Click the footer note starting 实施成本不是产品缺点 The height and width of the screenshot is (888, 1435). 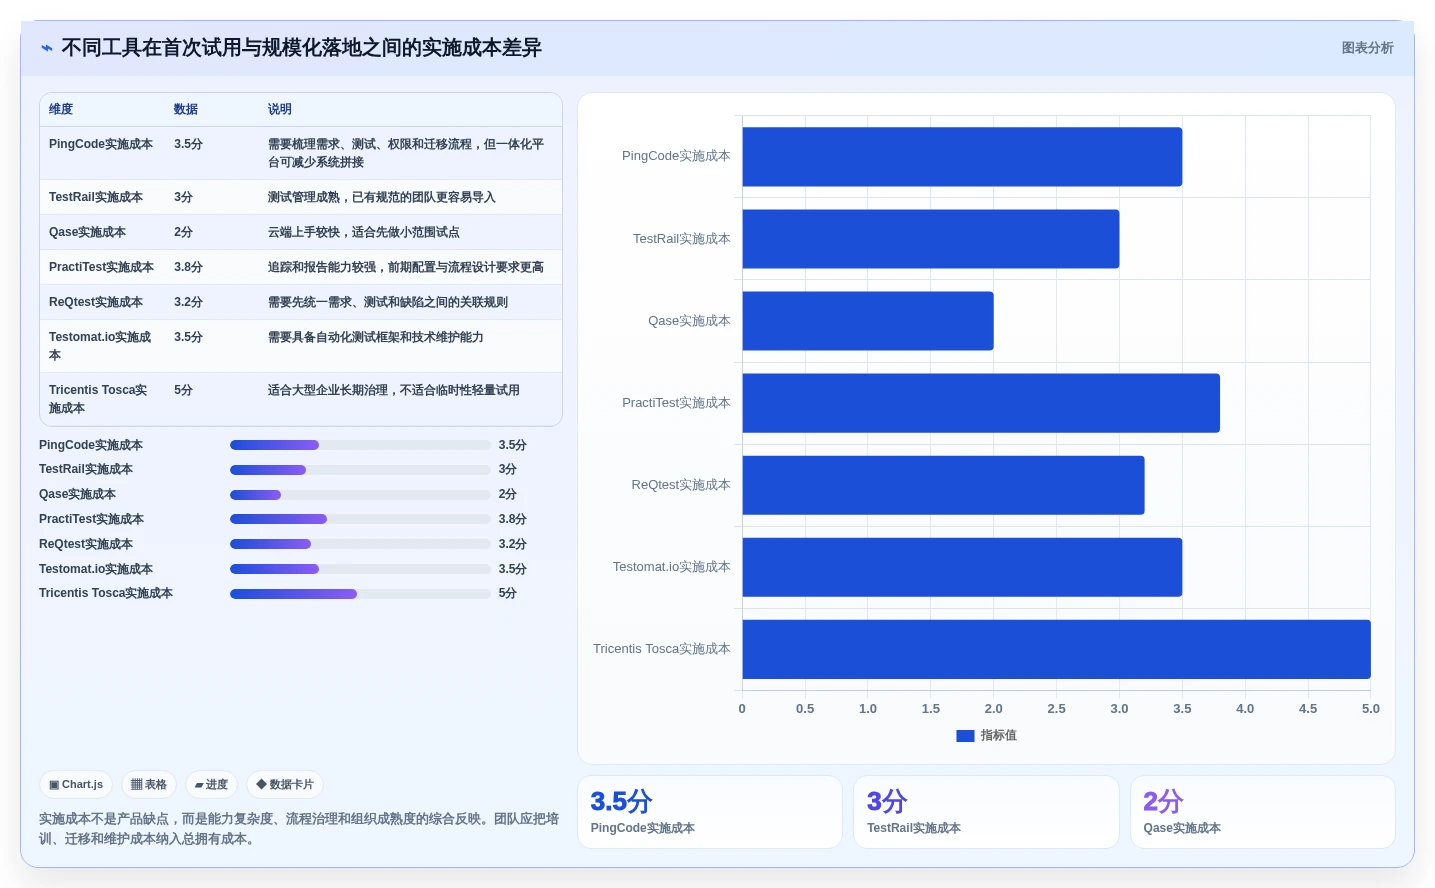pyautogui.click(x=299, y=829)
